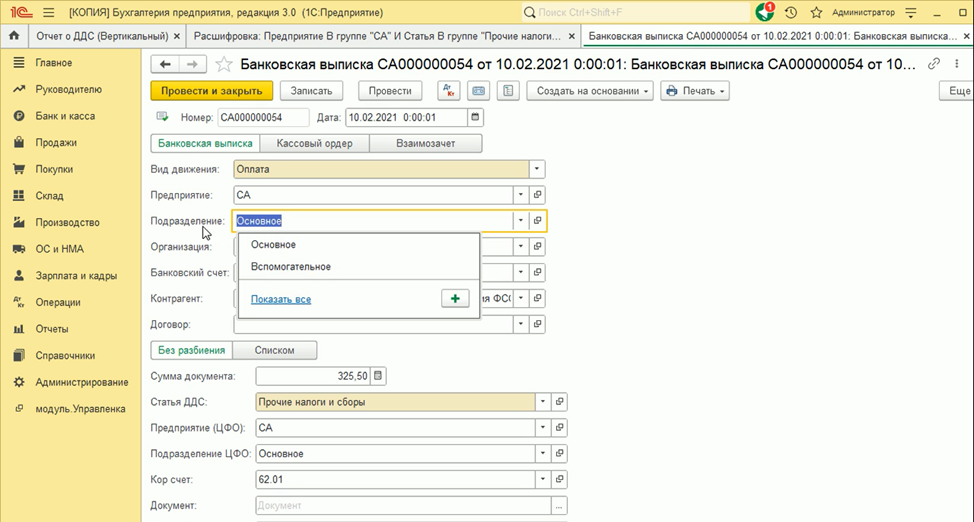Select the Банковская выписка document tab
Viewport: 974px width, 522px height.
(x=205, y=144)
